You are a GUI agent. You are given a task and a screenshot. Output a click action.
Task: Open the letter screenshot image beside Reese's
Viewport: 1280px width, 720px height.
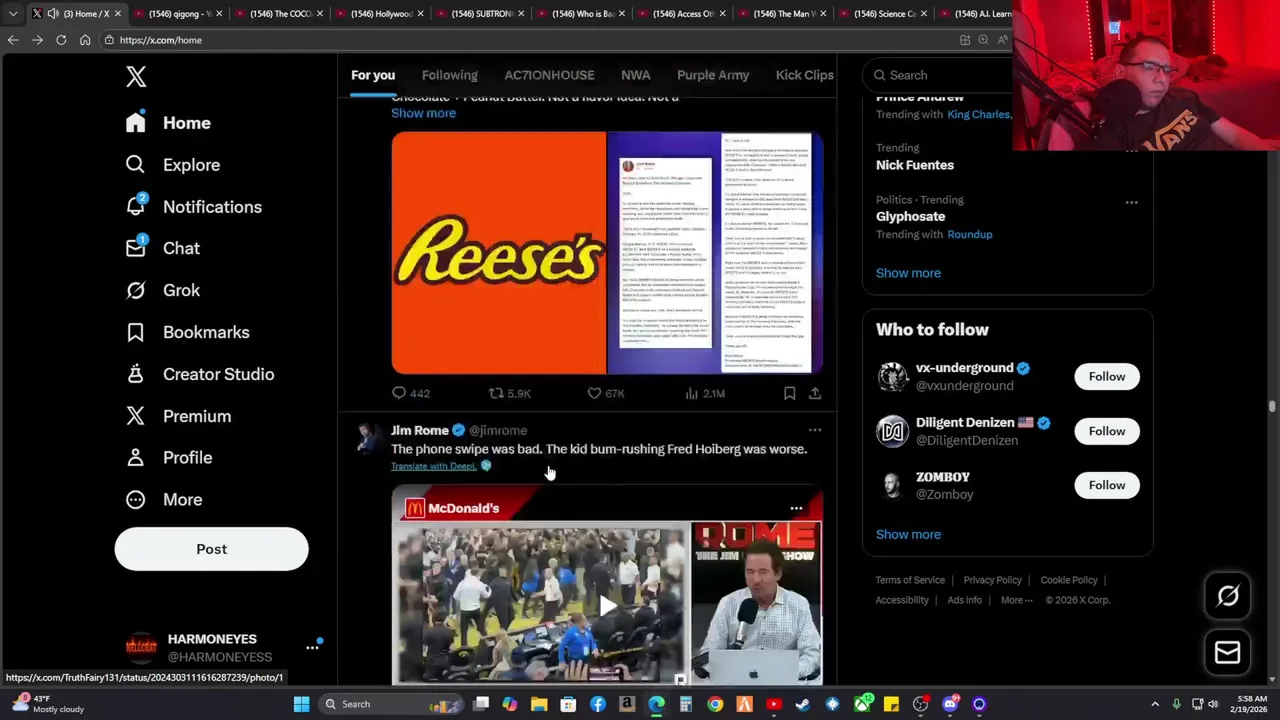[x=715, y=253]
